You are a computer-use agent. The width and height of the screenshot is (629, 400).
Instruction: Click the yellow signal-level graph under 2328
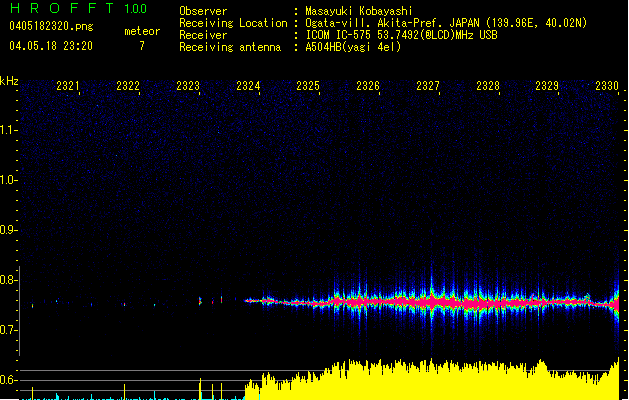click(x=488, y=383)
